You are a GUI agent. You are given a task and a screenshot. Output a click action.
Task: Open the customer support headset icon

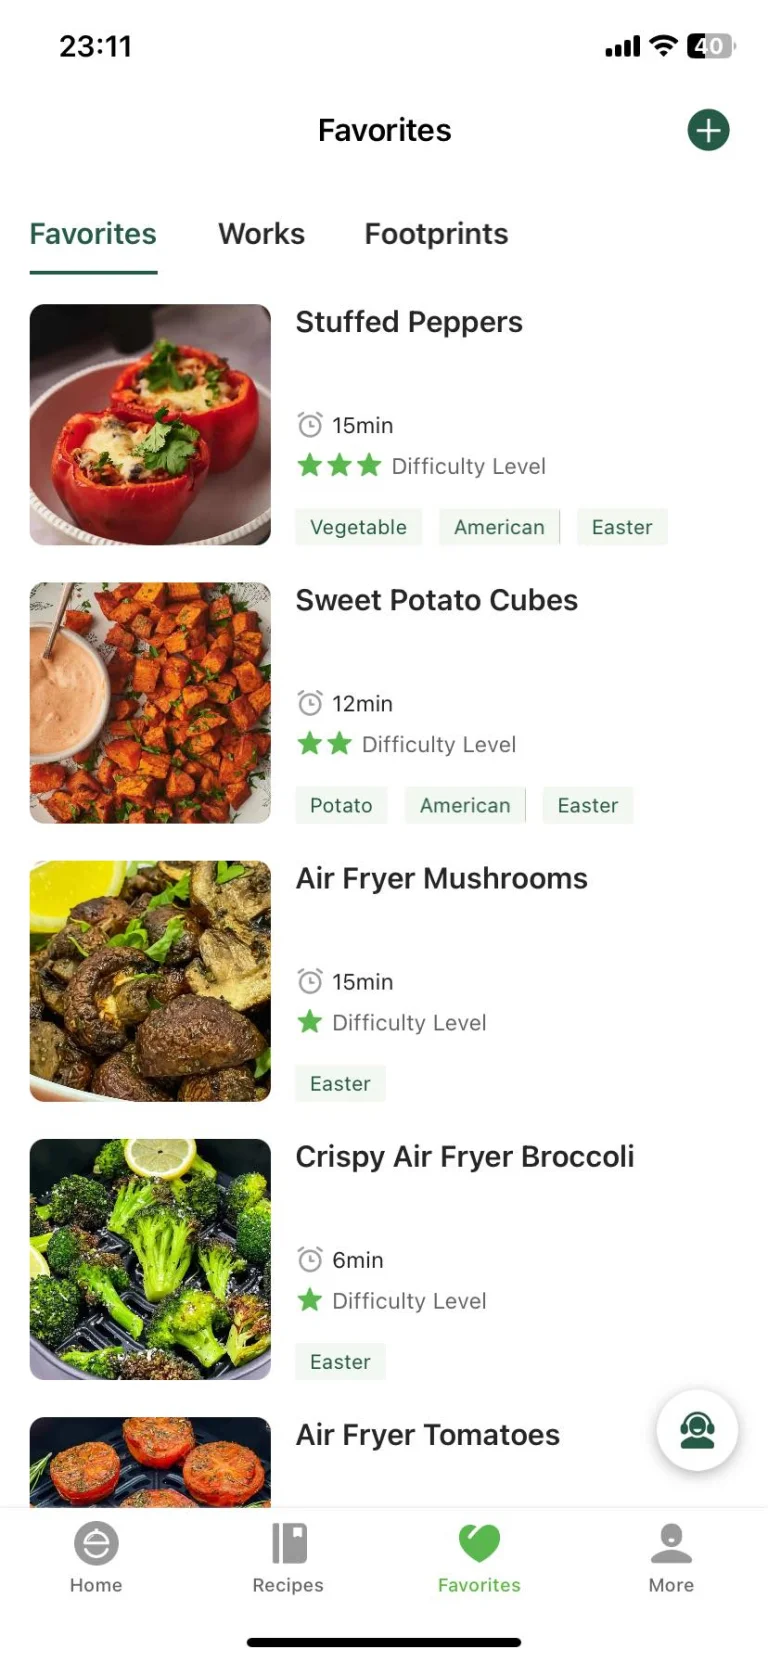pos(697,1430)
